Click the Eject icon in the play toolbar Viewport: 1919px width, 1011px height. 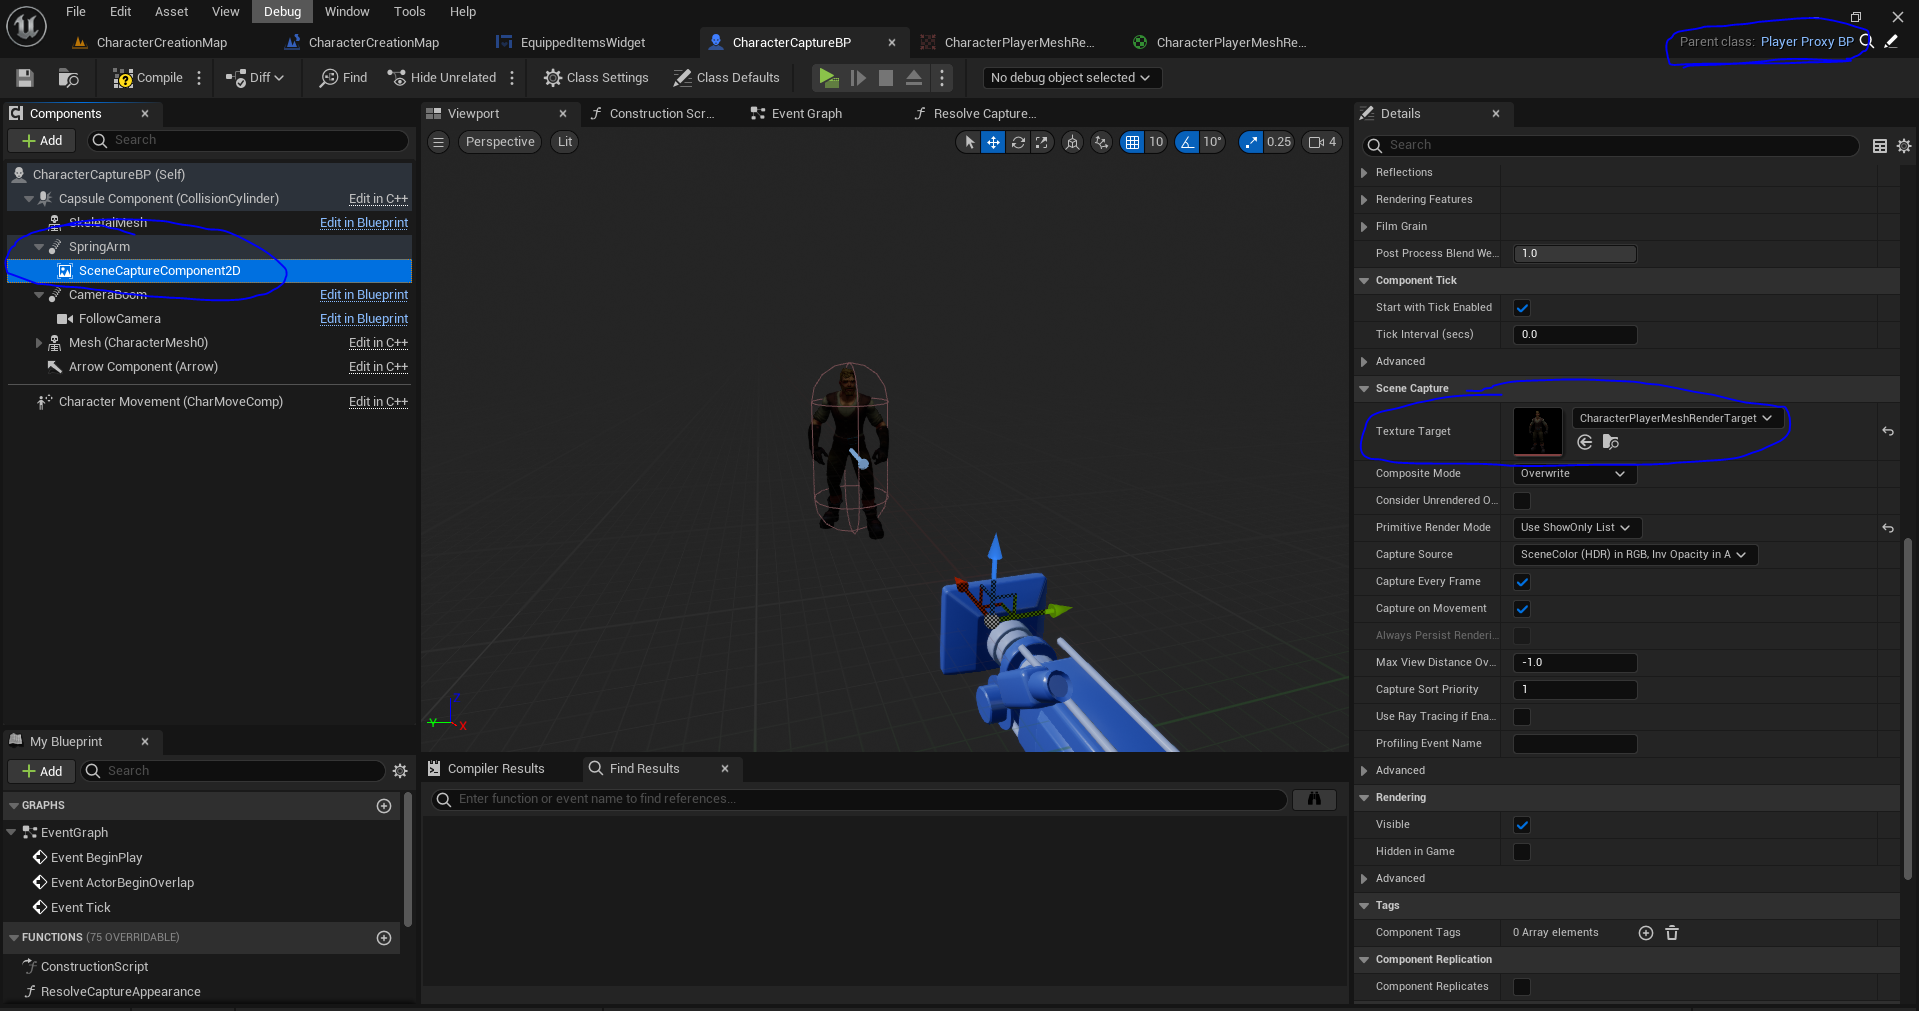914,78
